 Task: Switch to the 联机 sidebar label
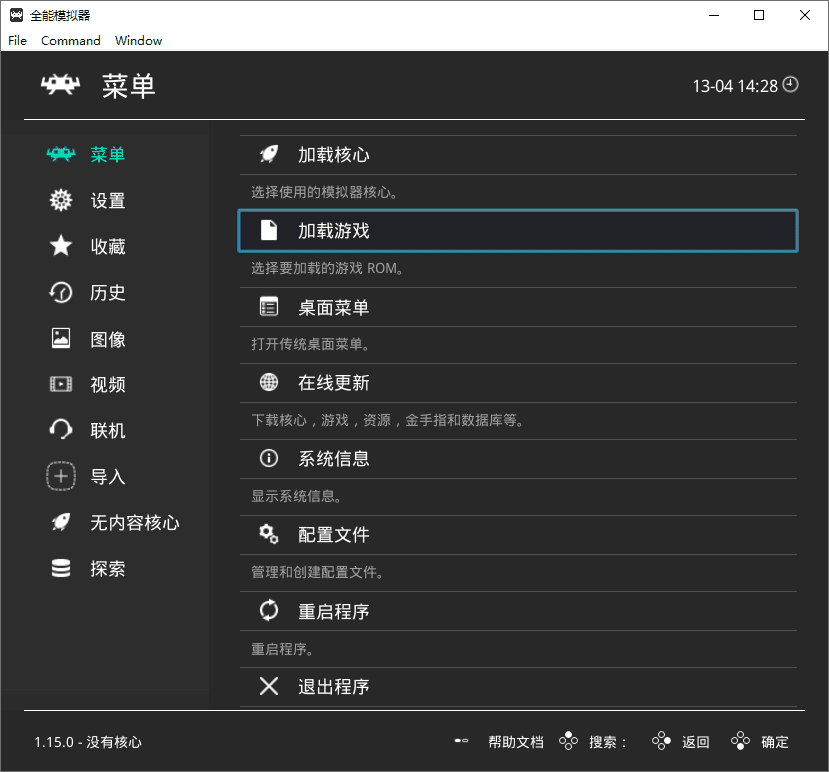pyautogui.click(x=108, y=430)
